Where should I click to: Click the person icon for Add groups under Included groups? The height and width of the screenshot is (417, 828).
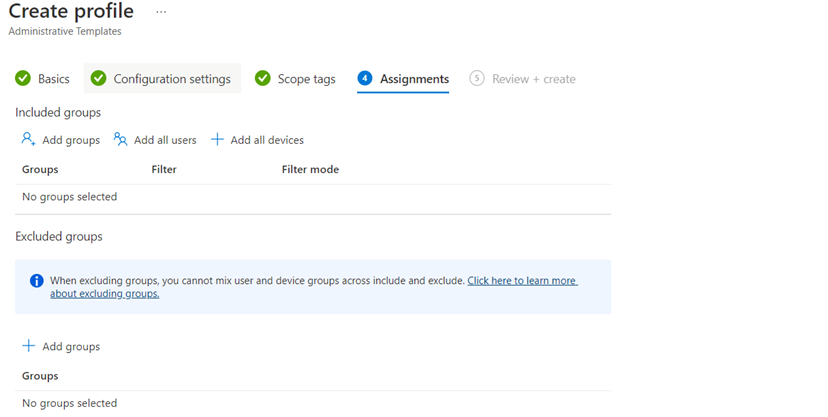click(29, 140)
